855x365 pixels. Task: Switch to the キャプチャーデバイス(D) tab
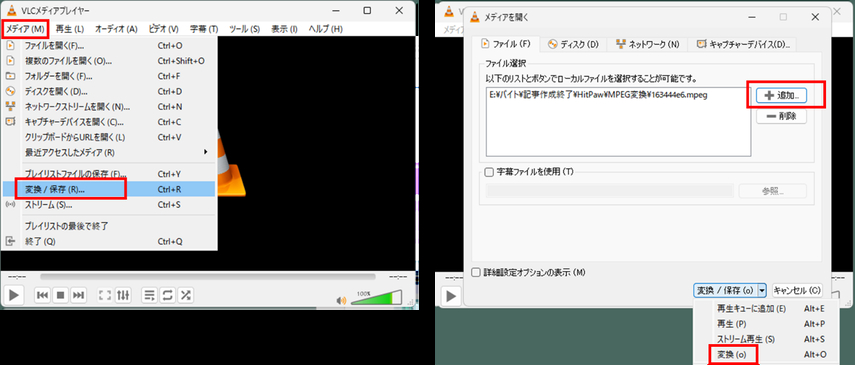[x=743, y=44]
